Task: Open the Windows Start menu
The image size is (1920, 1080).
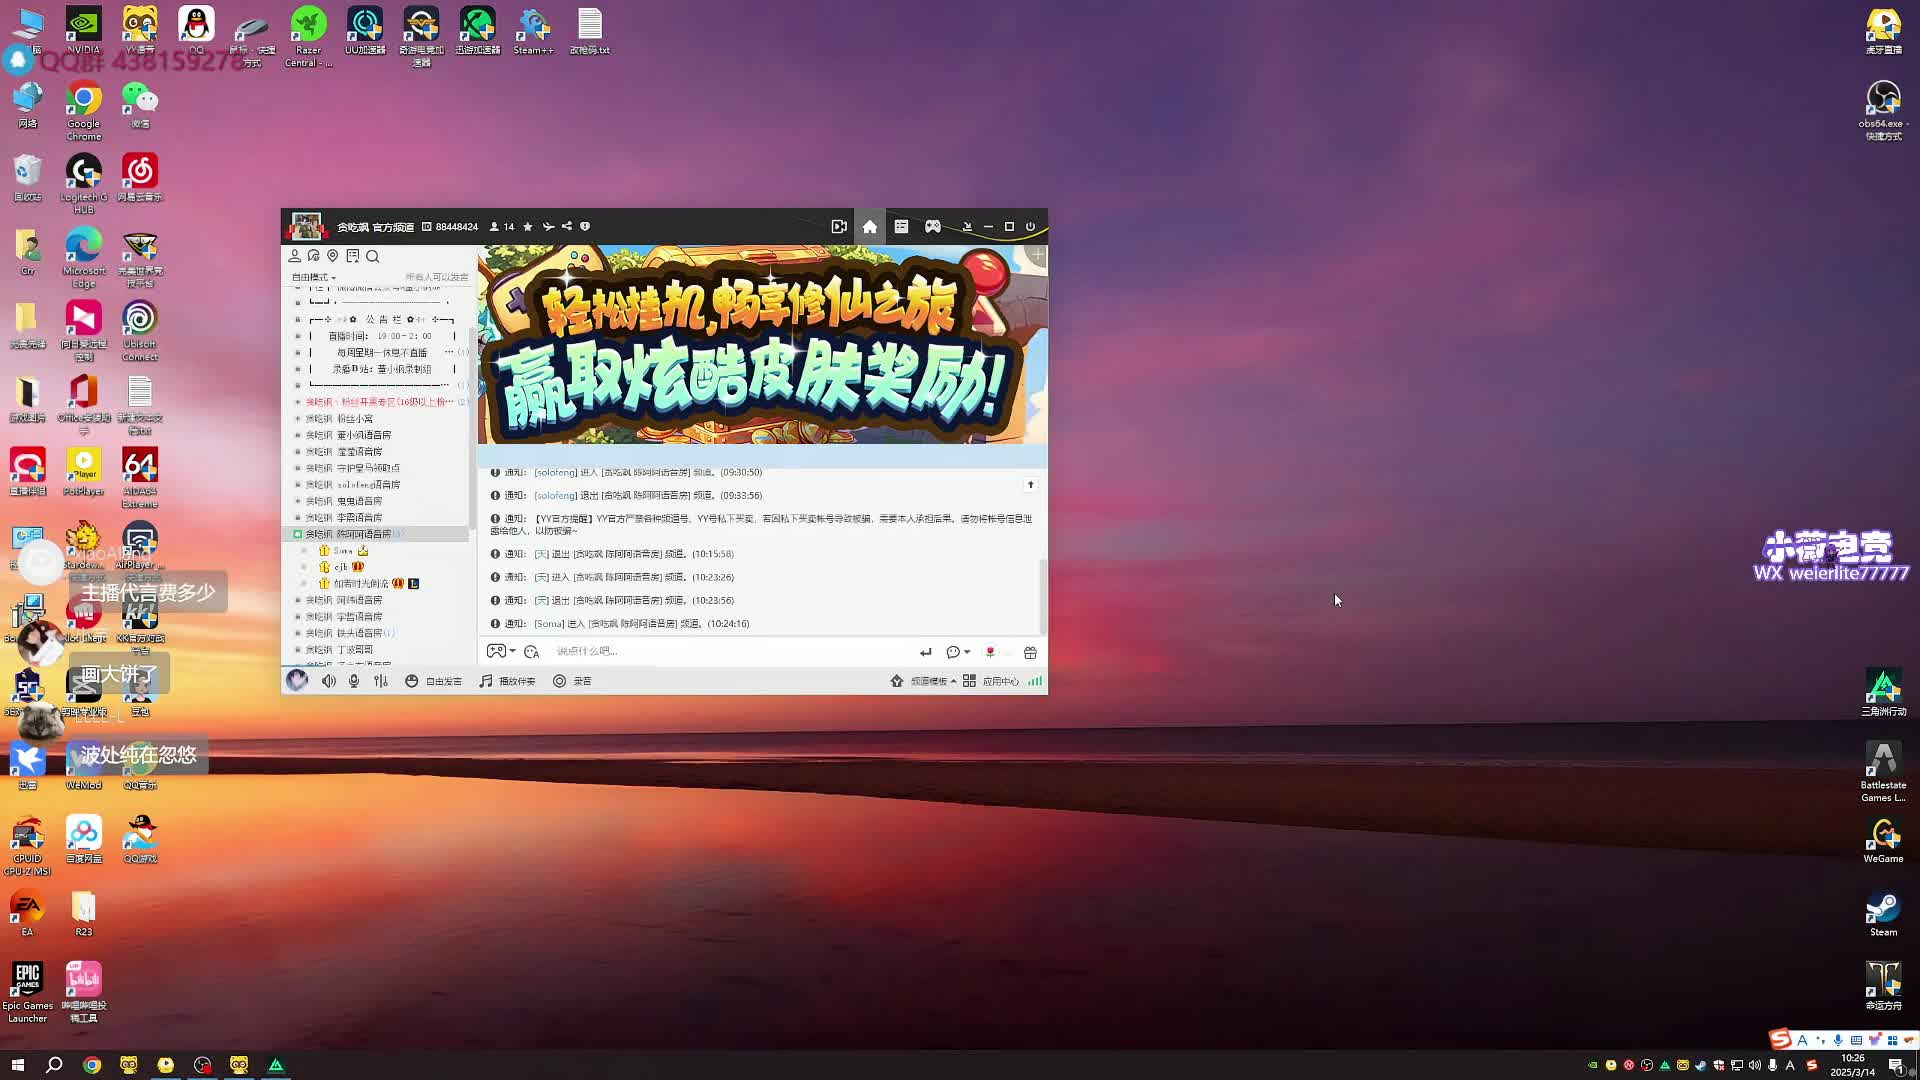Action: click(x=17, y=1065)
